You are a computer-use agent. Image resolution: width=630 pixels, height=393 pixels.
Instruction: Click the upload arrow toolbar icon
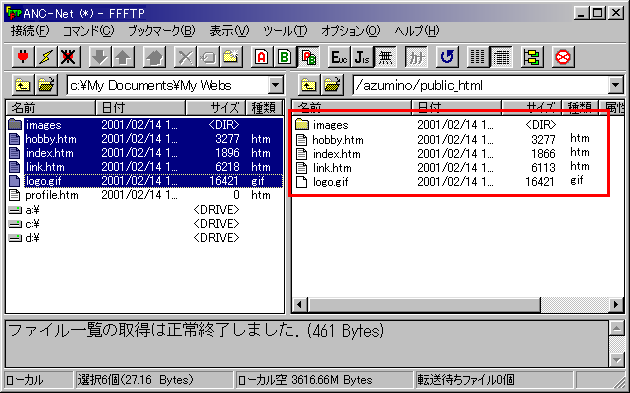pyautogui.click(x=123, y=57)
